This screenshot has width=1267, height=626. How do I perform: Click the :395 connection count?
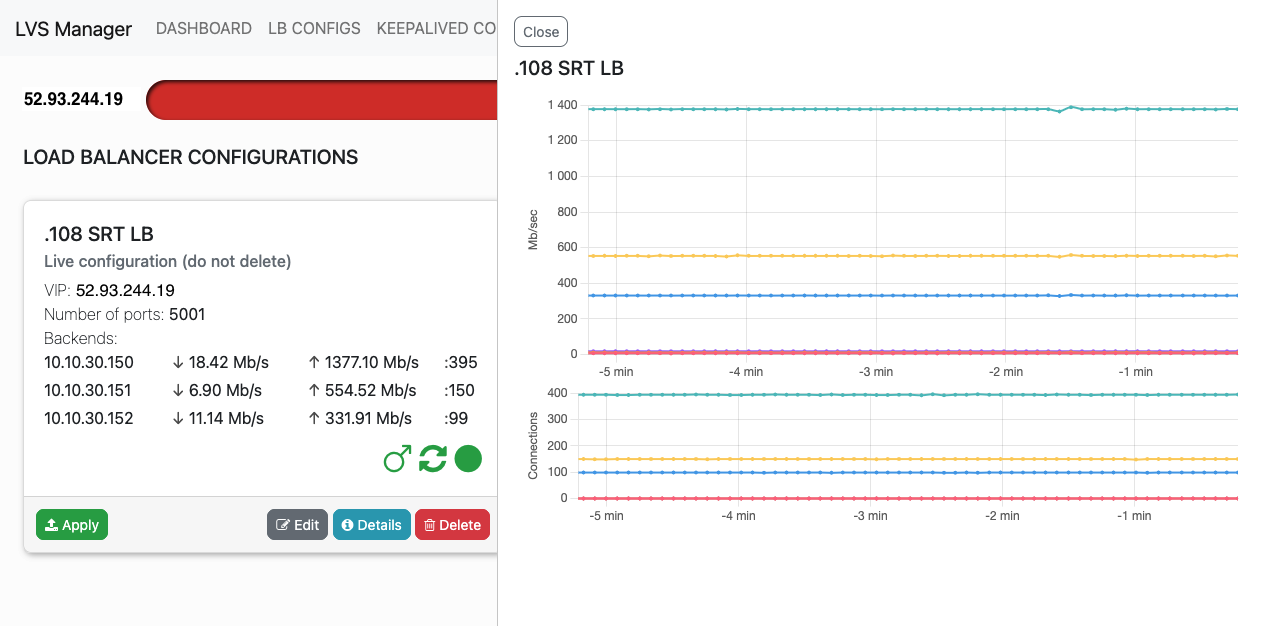click(x=461, y=362)
